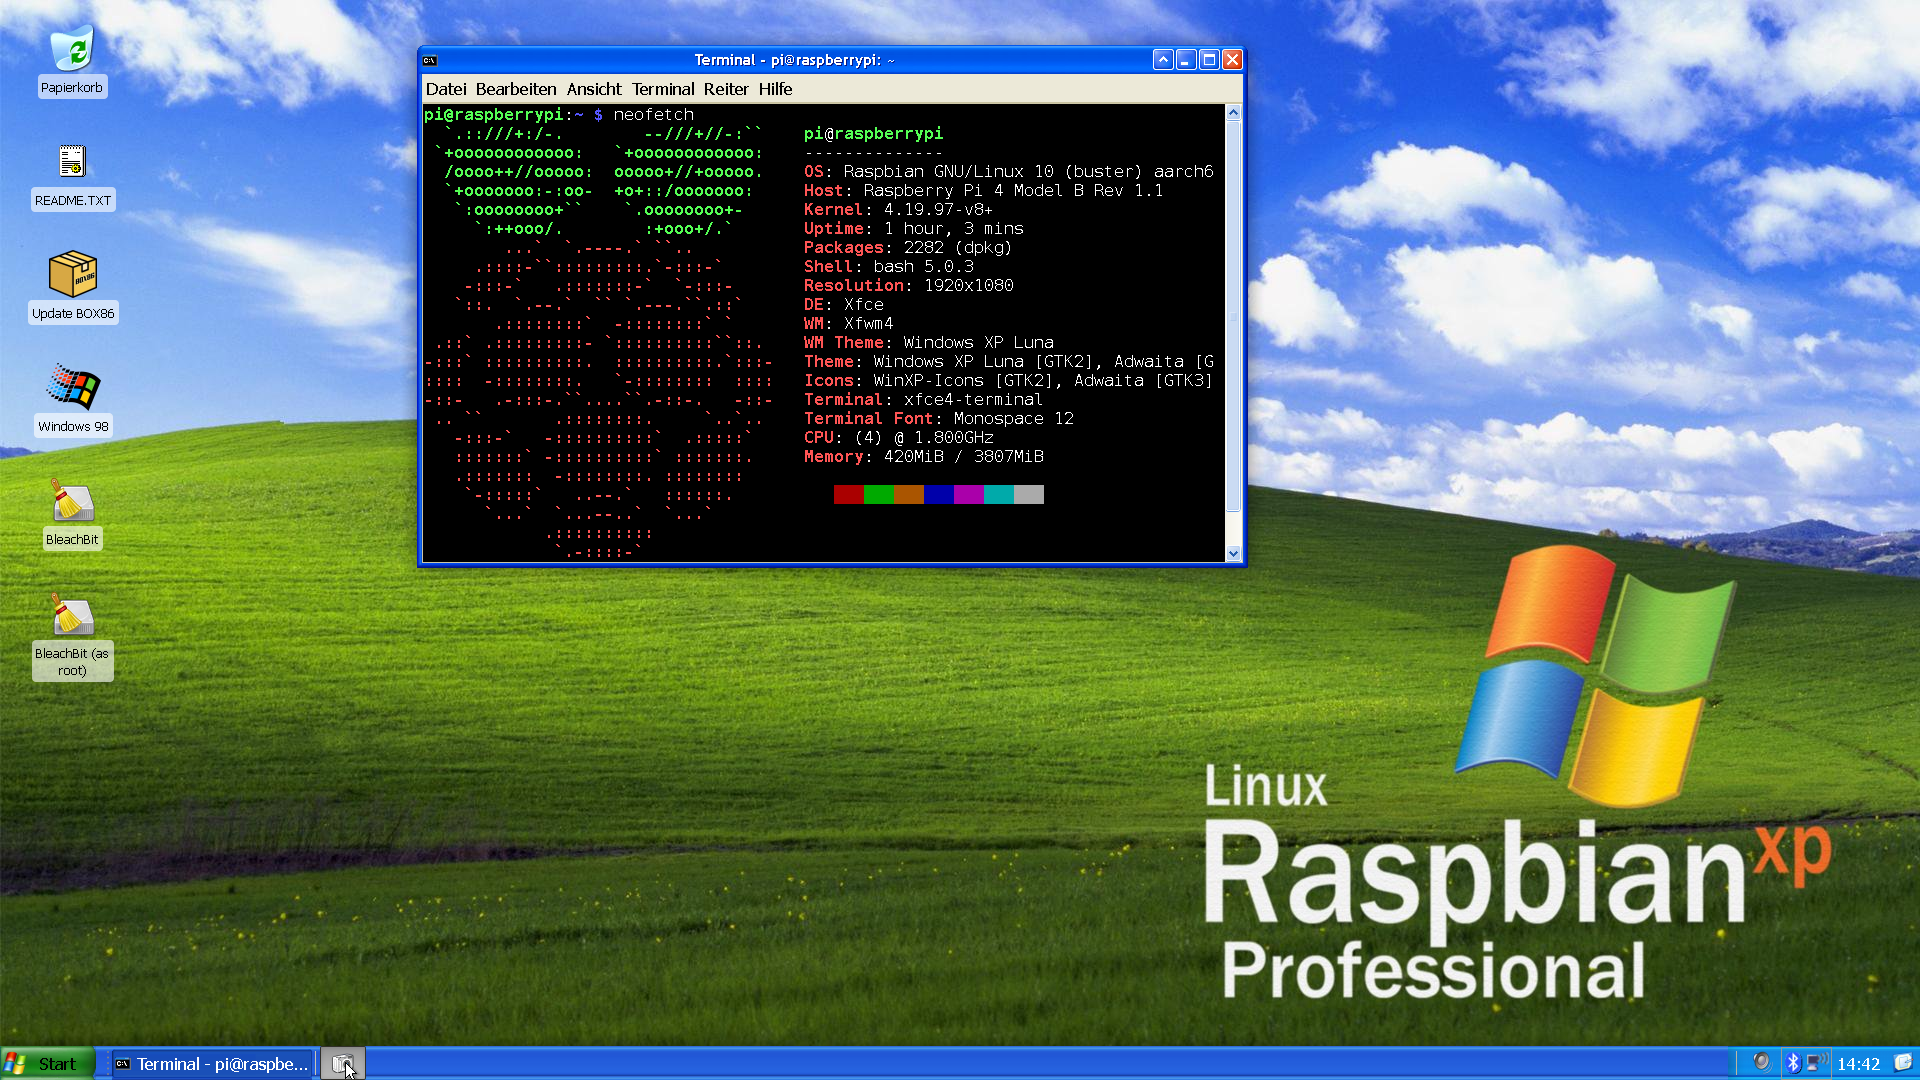Close the terminal window
Screen dimensions: 1920x1080
tap(1232, 60)
